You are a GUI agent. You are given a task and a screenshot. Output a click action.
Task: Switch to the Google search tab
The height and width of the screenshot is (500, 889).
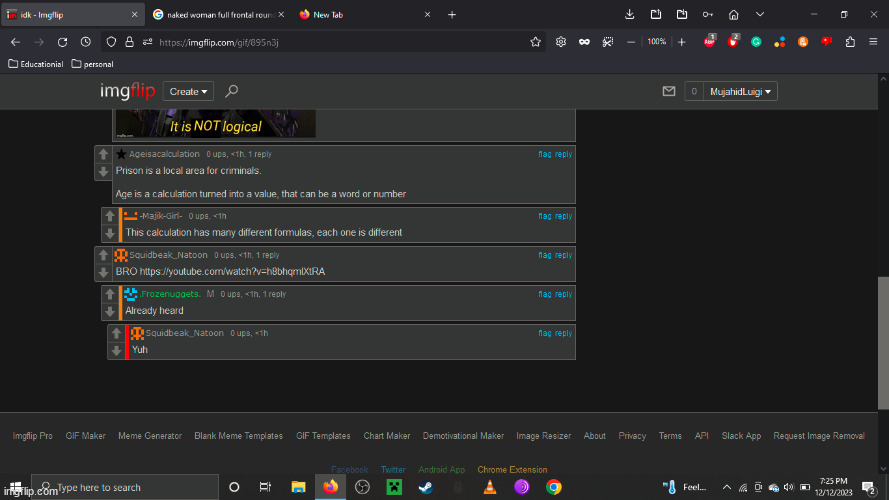218,15
